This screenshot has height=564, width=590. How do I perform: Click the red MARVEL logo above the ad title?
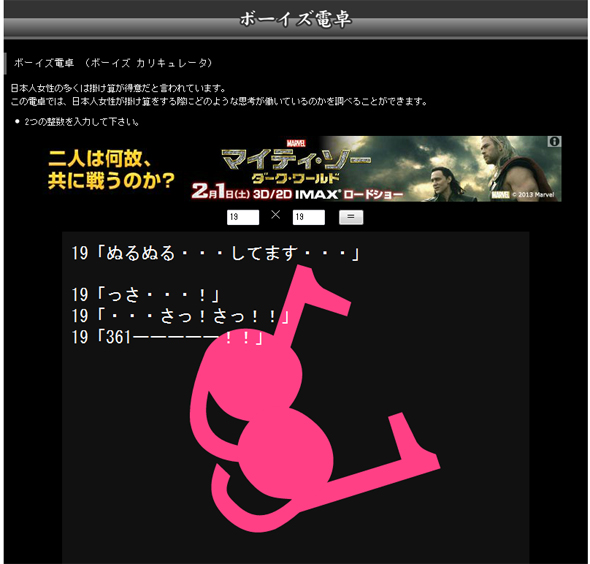(x=296, y=143)
